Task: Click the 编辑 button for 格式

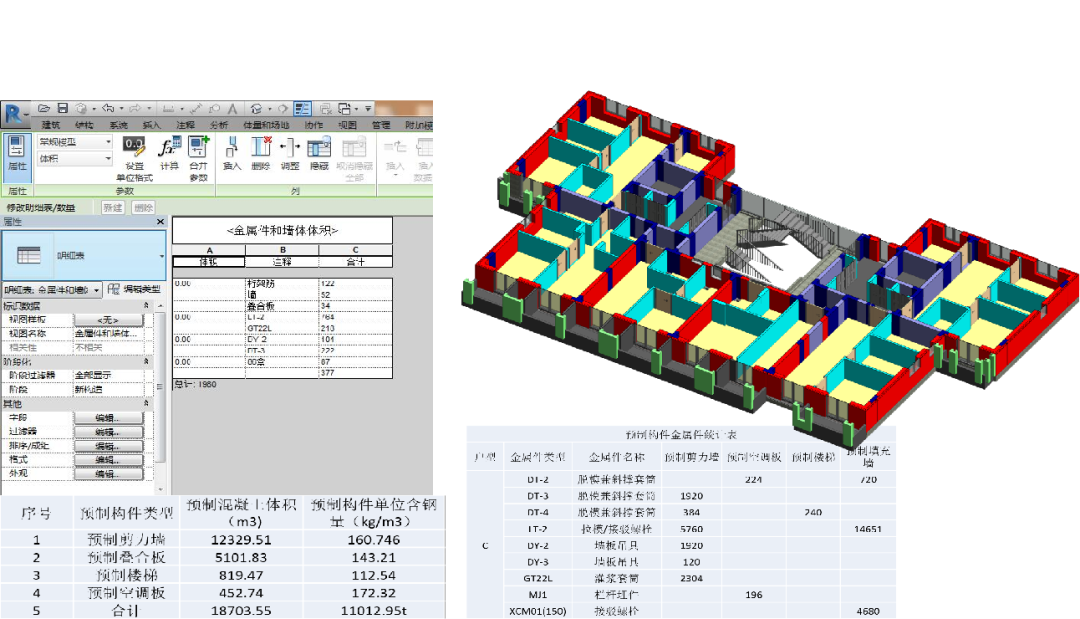Action: tap(109, 460)
